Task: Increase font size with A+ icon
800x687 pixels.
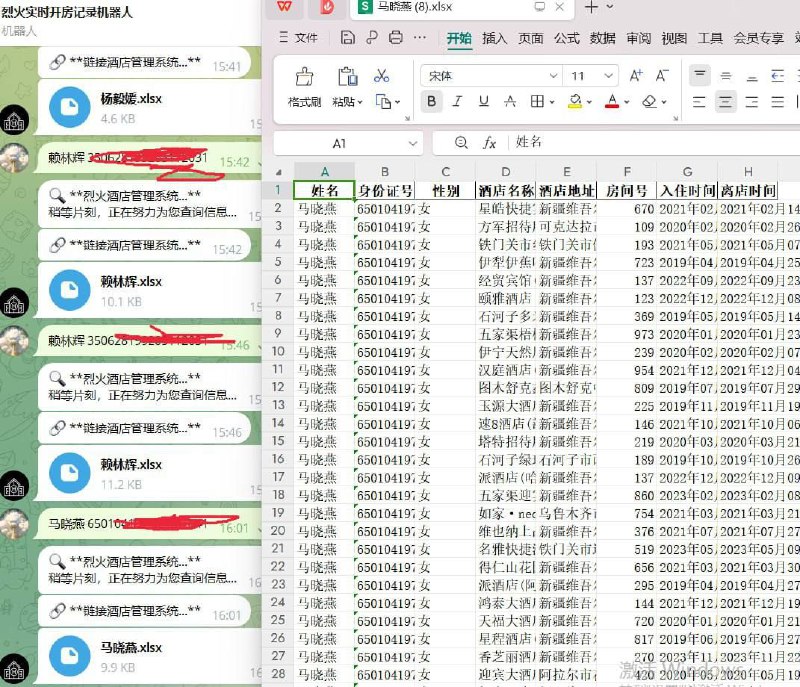Action: pyautogui.click(x=634, y=76)
